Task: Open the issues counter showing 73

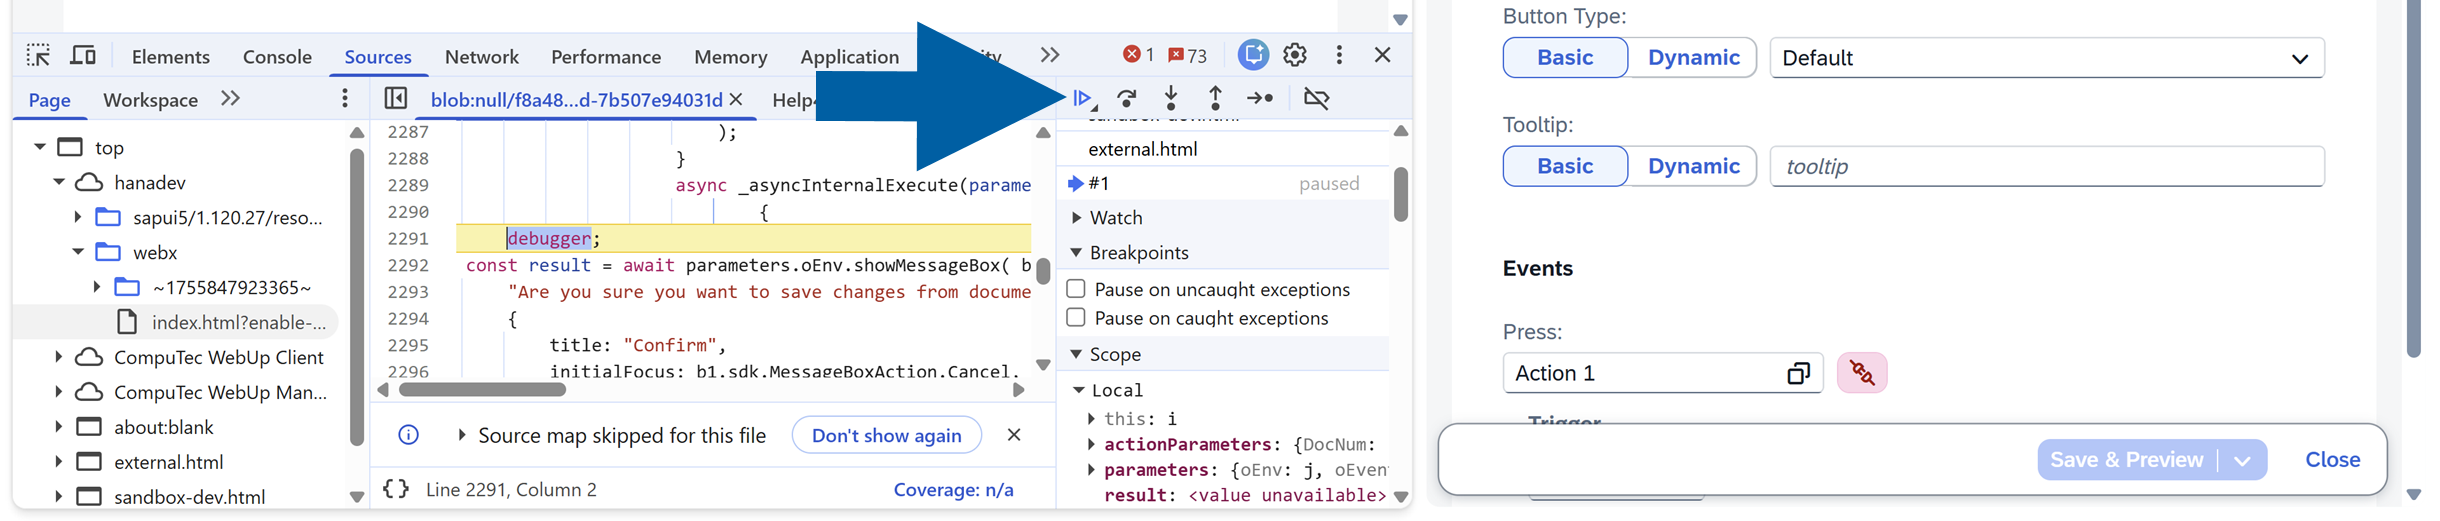Action: coord(1188,55)
